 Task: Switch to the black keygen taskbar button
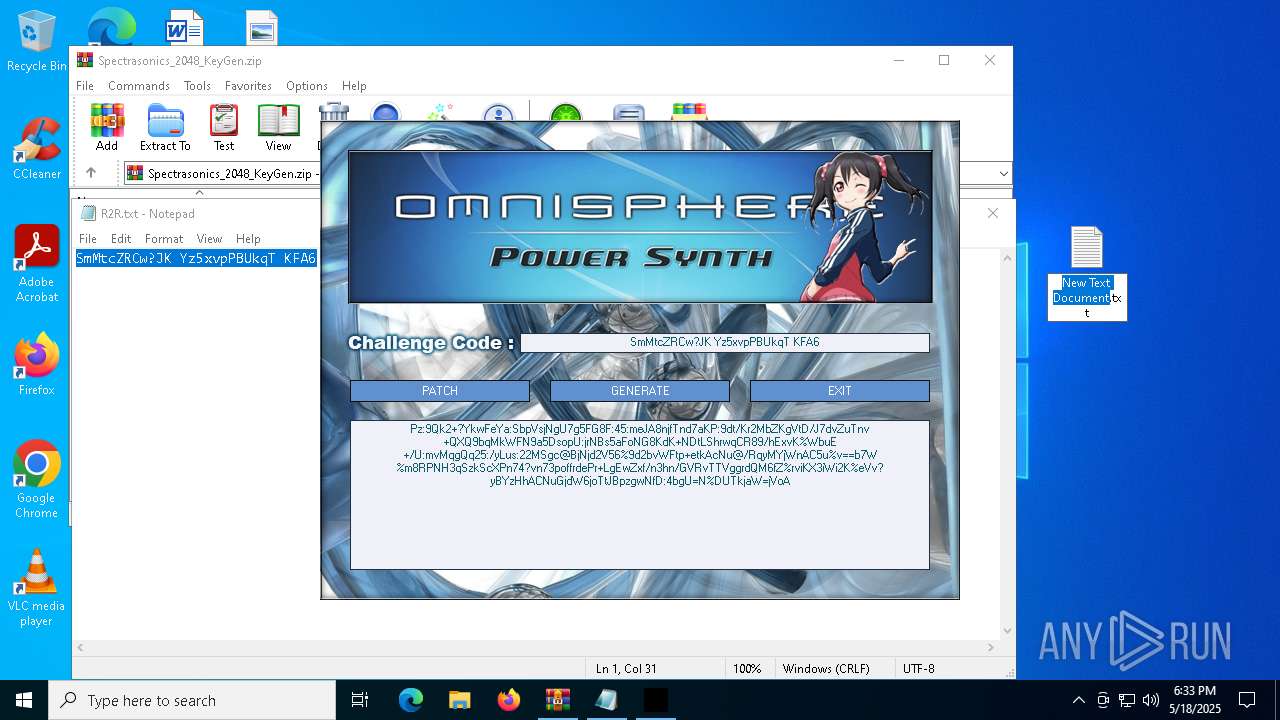(655, 700)
